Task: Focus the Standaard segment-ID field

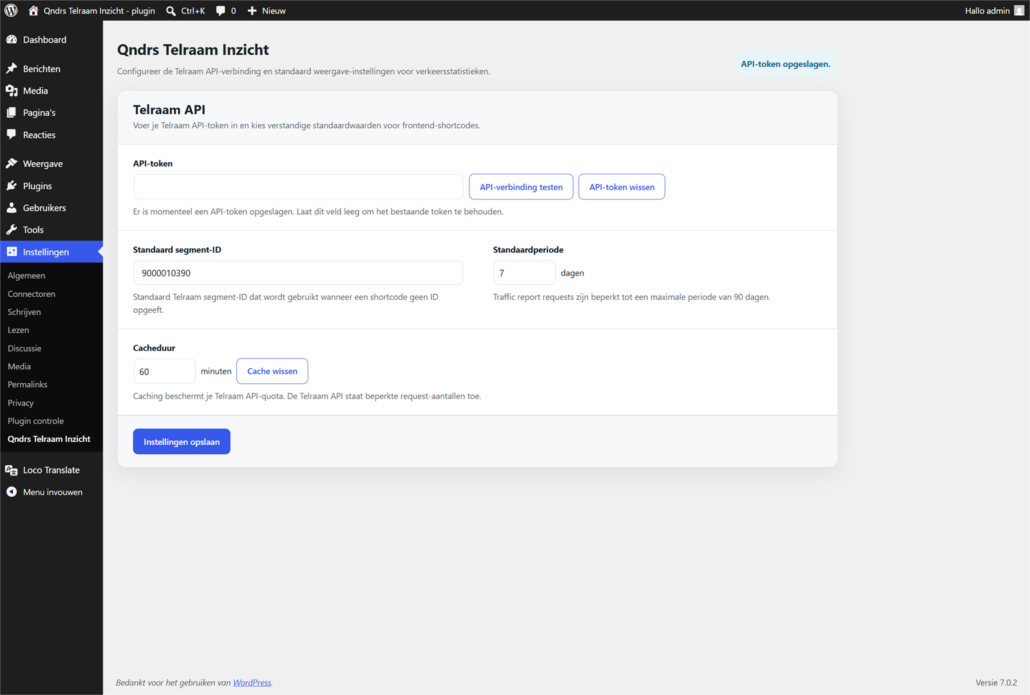Action: tap(298, 273)
